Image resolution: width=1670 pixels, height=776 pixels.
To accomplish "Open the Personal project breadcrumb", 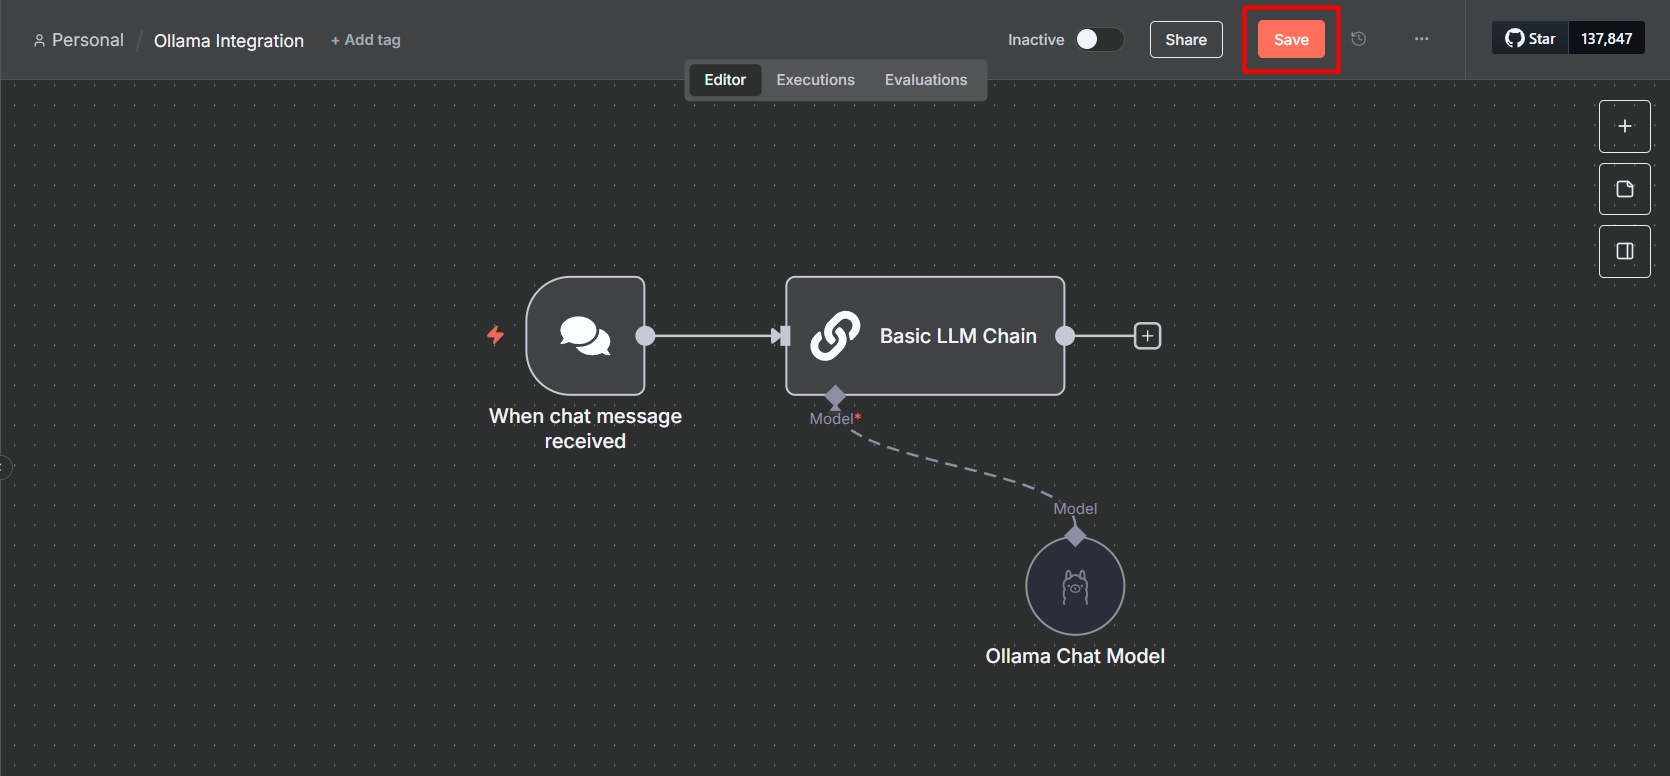I will coord(78,40).
